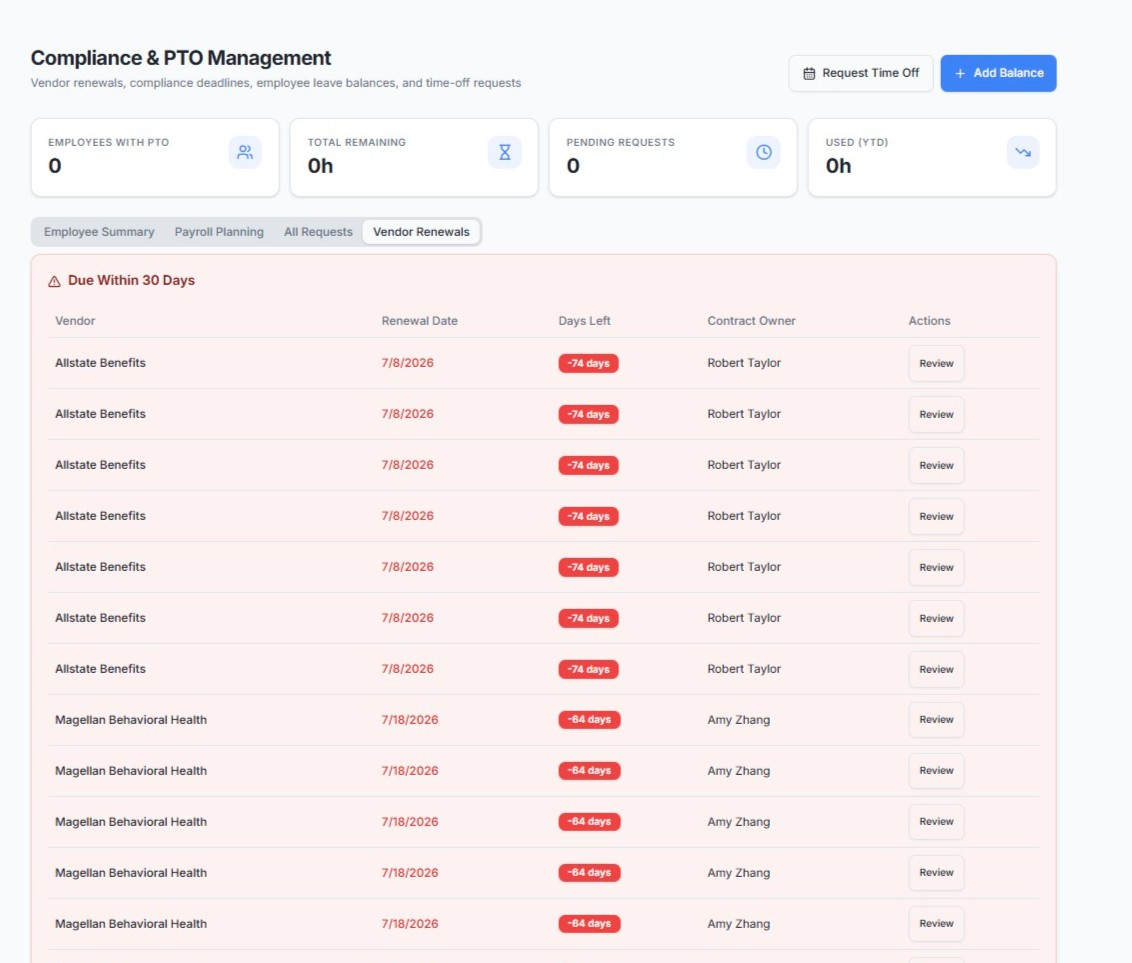
Task: Click the blue Add Balance button
Action: tap(998, 73)
